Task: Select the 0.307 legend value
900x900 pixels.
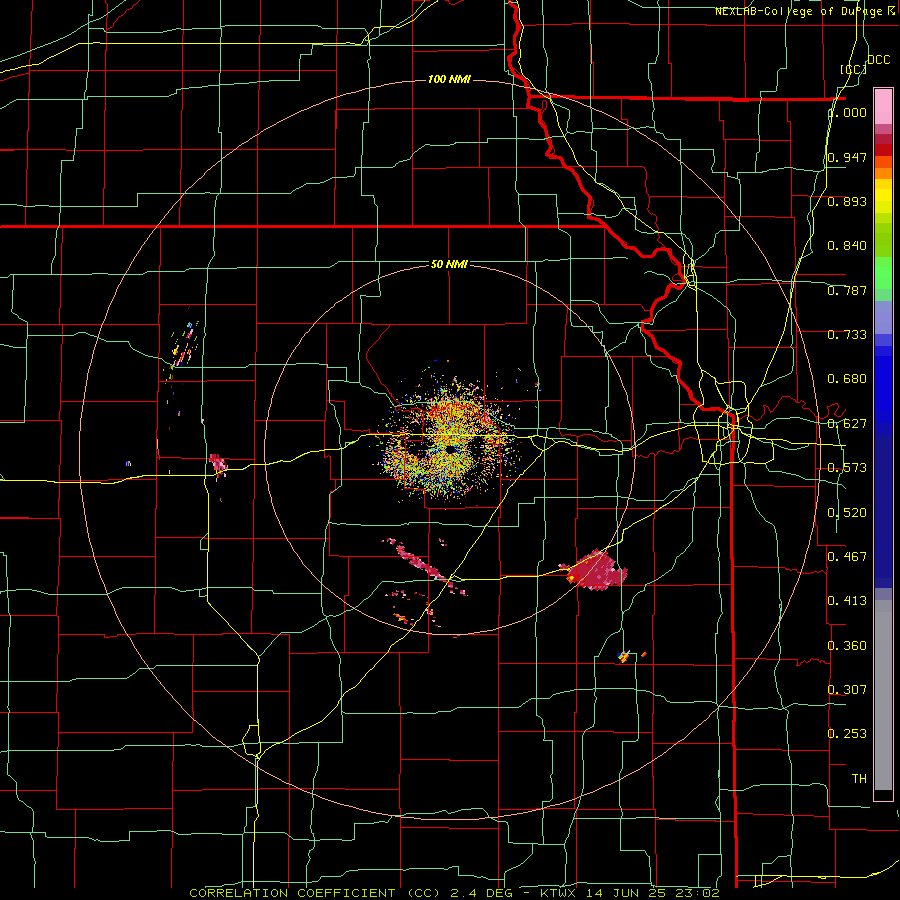Action: point(847,689)
